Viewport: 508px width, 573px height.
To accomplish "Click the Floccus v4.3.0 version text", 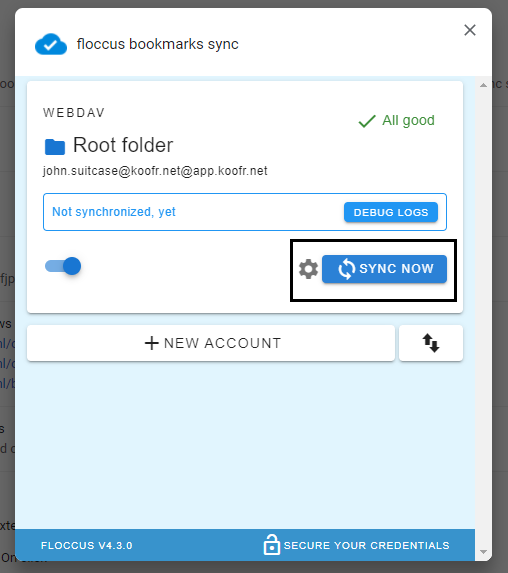I will coord(87,546).
